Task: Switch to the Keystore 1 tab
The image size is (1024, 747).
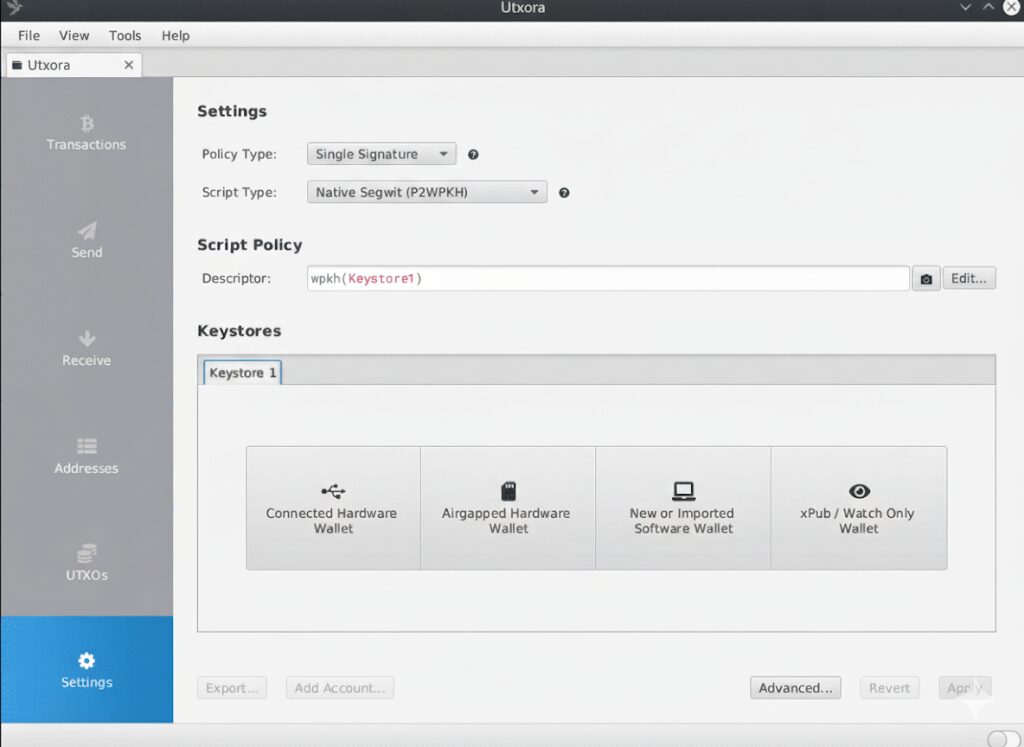Action: click(241, 371)
